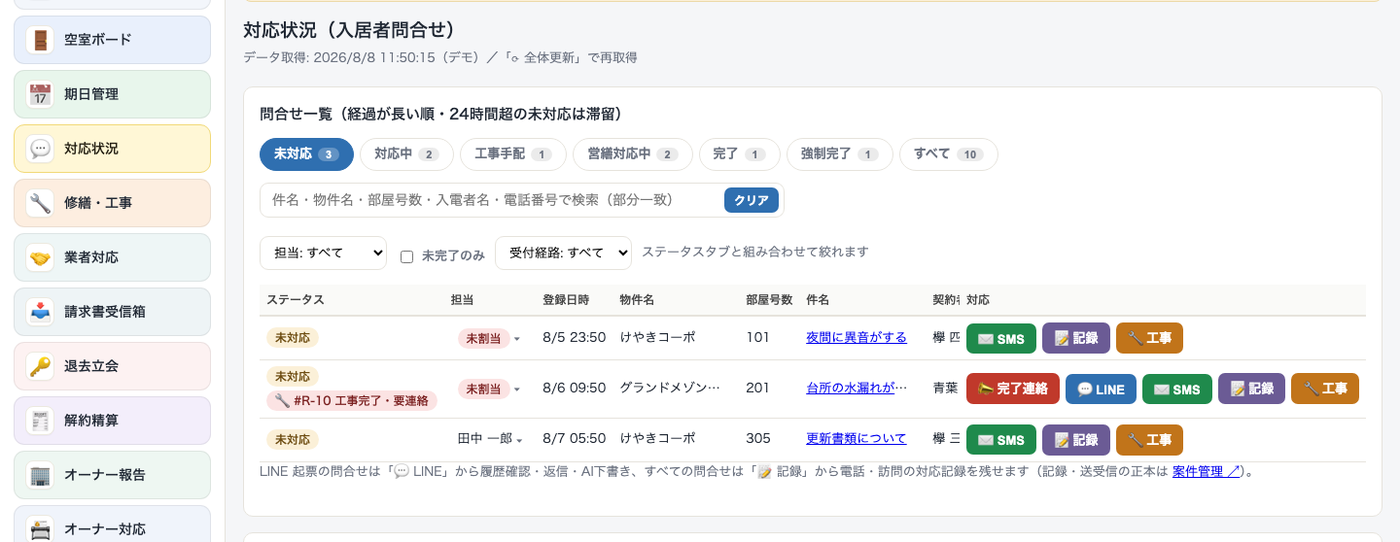The height and width of the screenshot is (542, 1400).
Task: Click the 件名 column header
Action: 818,300
